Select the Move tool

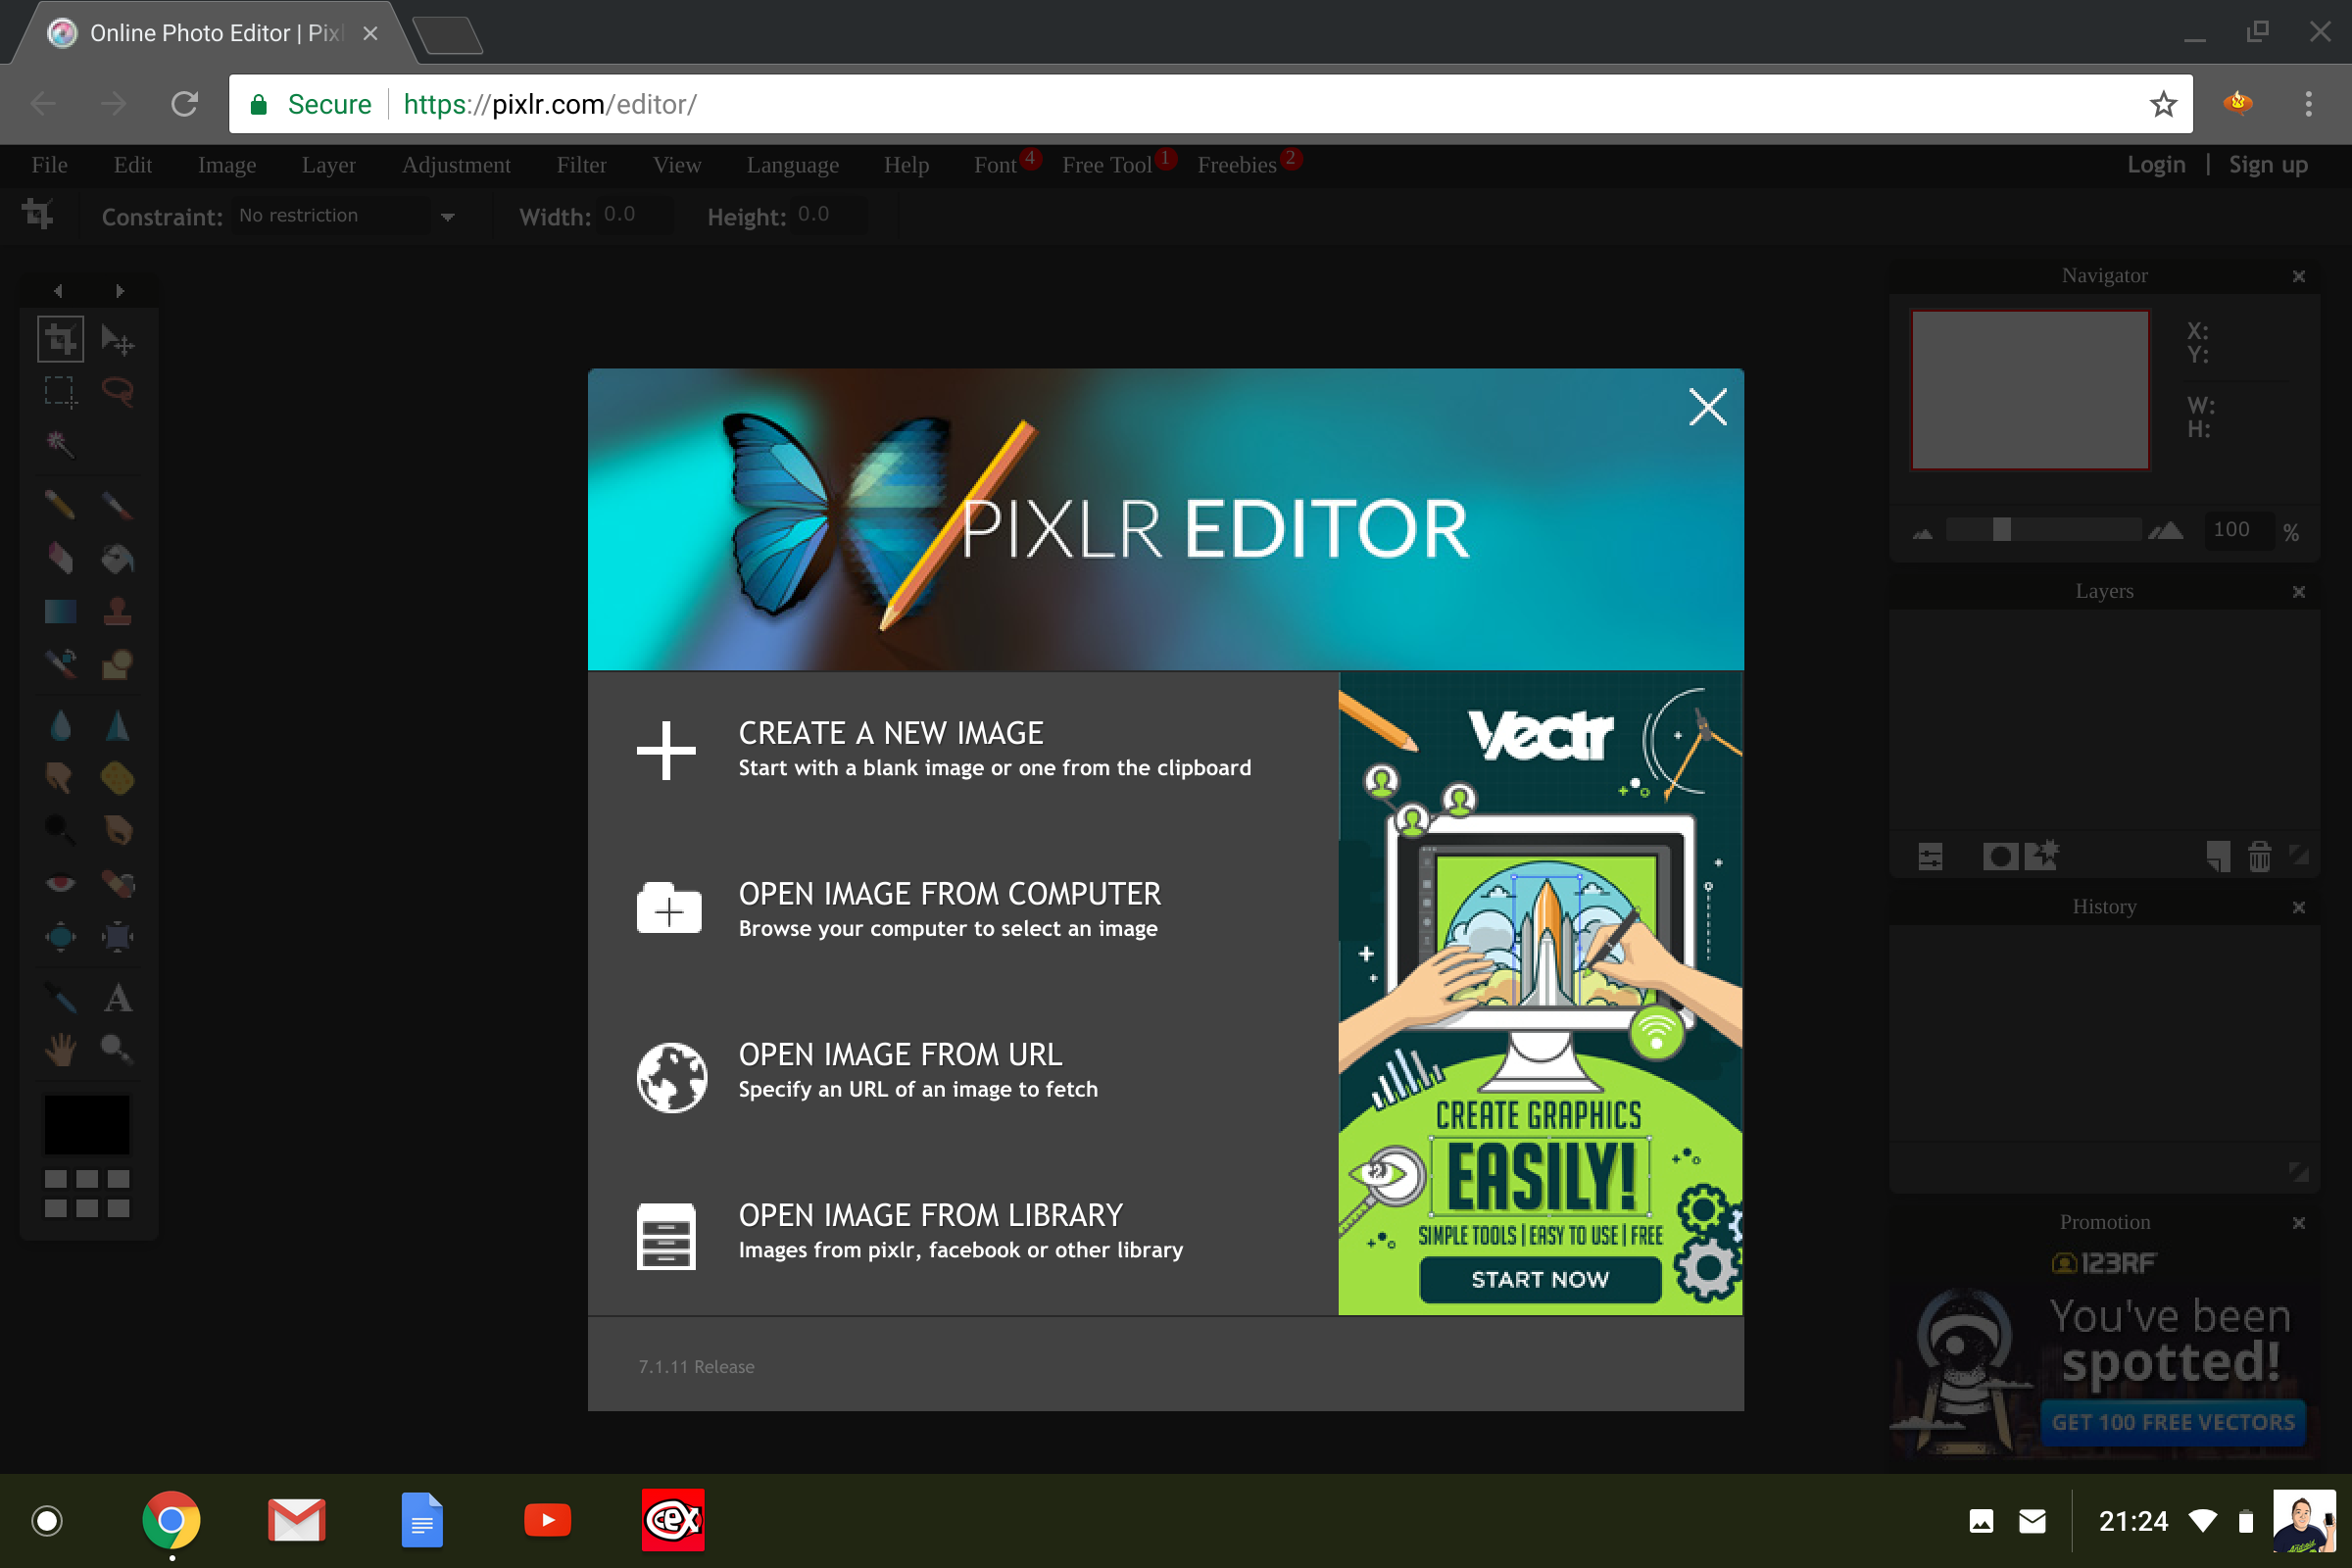118,339
